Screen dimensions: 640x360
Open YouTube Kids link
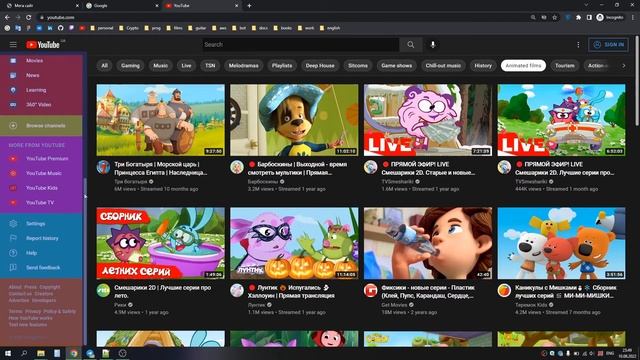[x=41, y=188]
